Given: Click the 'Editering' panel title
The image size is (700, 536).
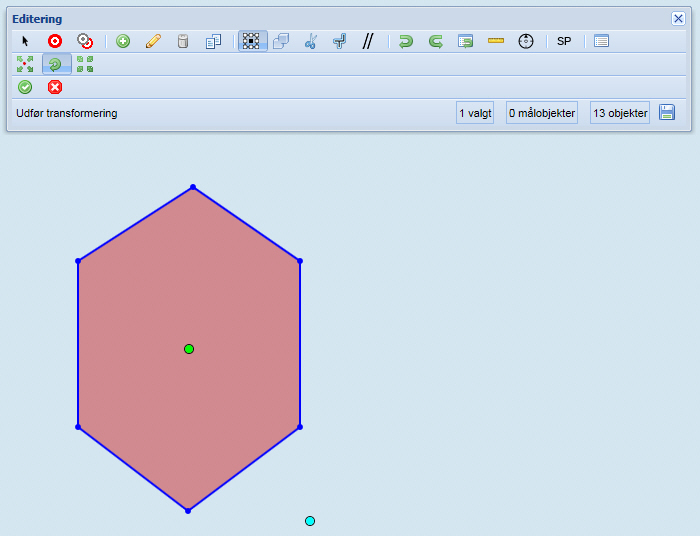Looking at the screenshot, I should pyautogui.click(x=37, y=19).
